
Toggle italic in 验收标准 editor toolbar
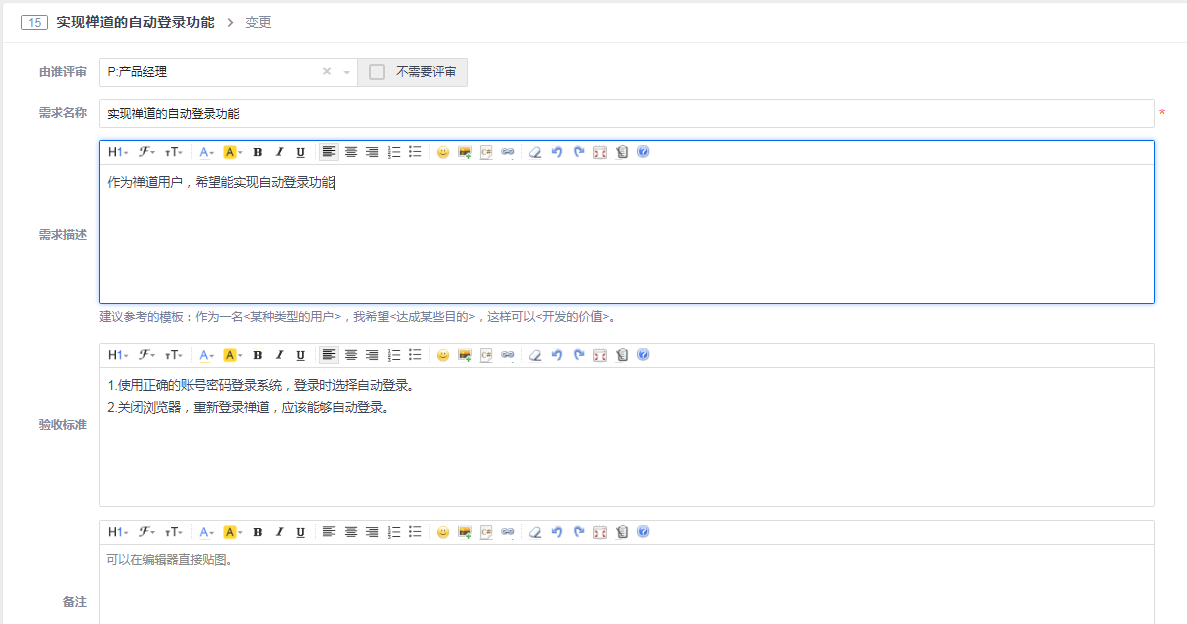pos(279,355)
